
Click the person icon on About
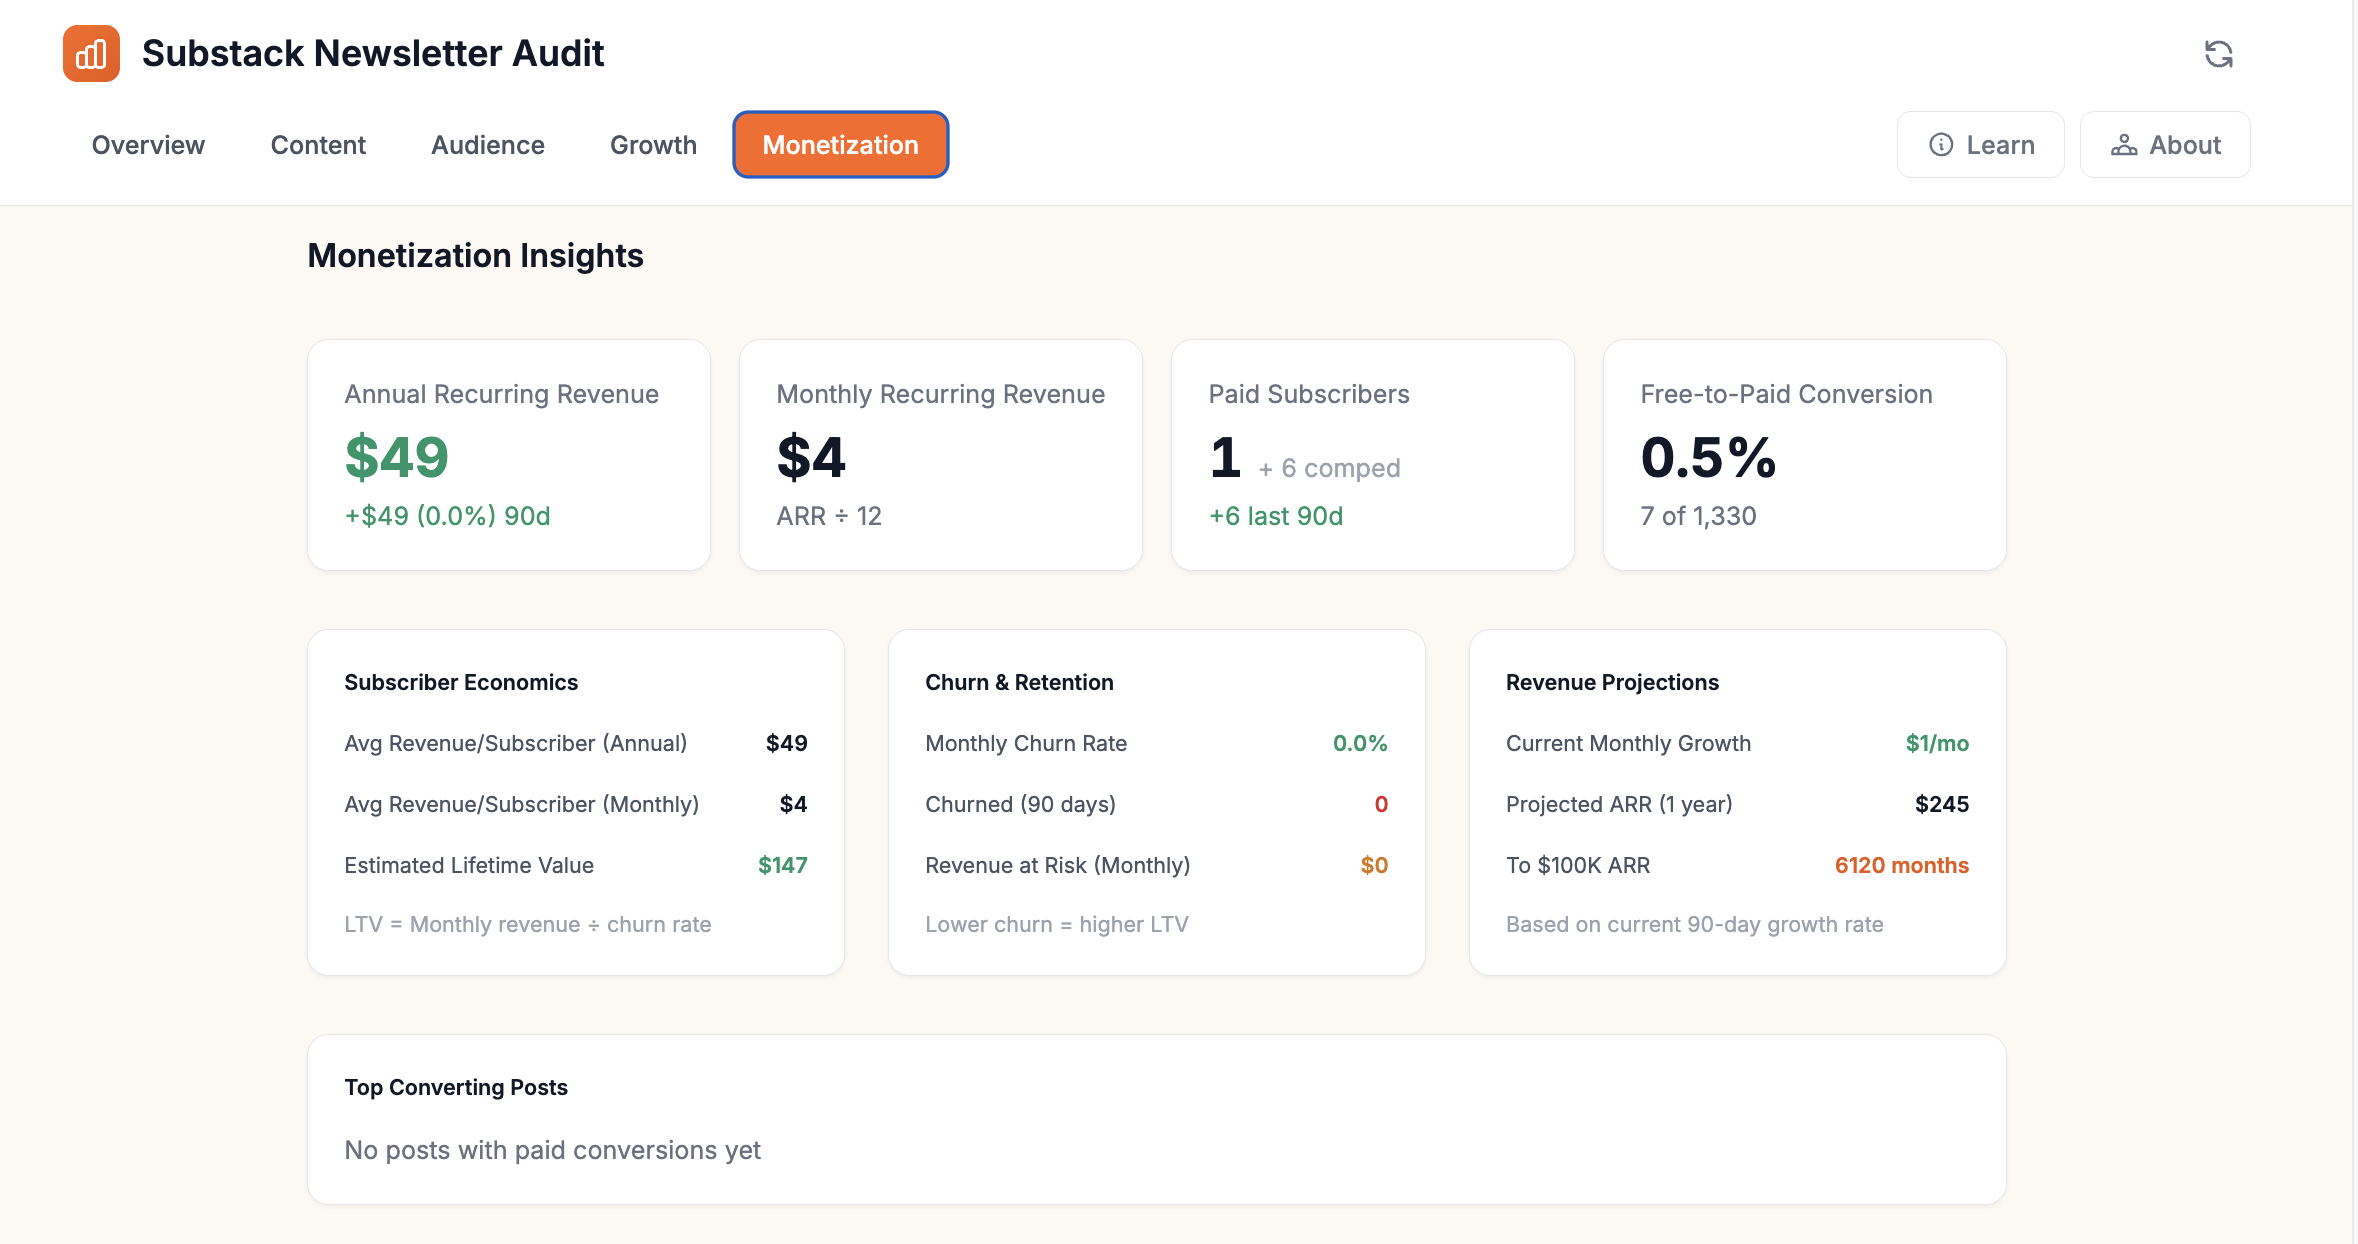(x=2124, y=145)
